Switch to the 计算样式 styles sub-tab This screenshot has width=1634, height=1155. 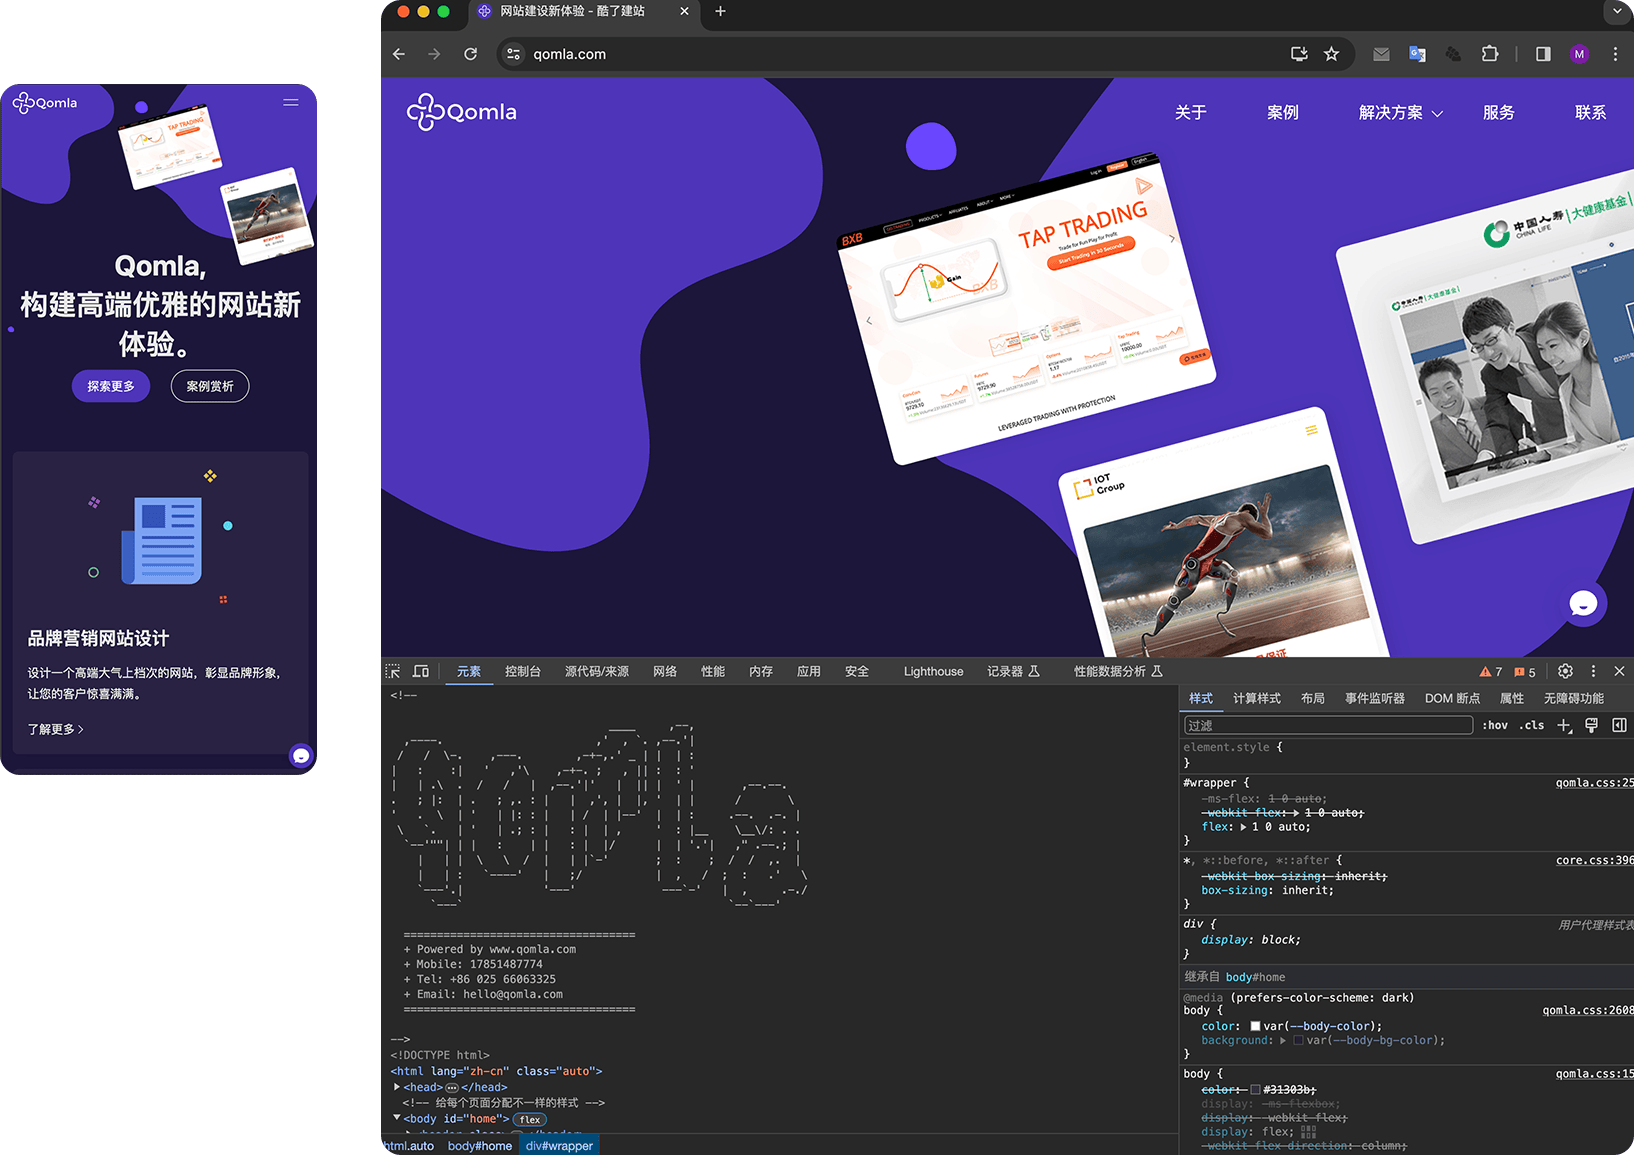pos(1257,698)
